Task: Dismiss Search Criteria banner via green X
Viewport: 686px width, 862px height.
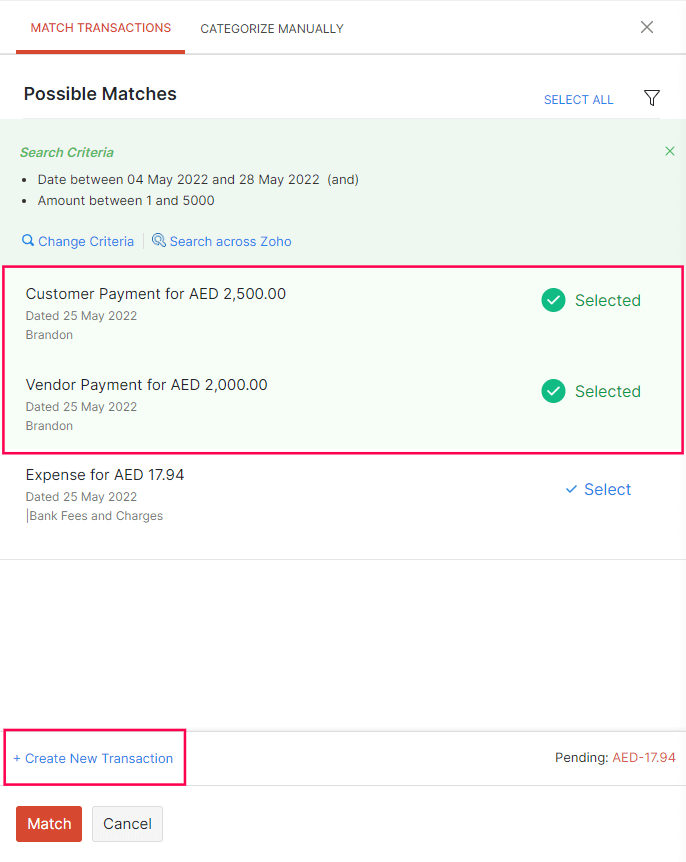Action: click(x=670, y=151)
